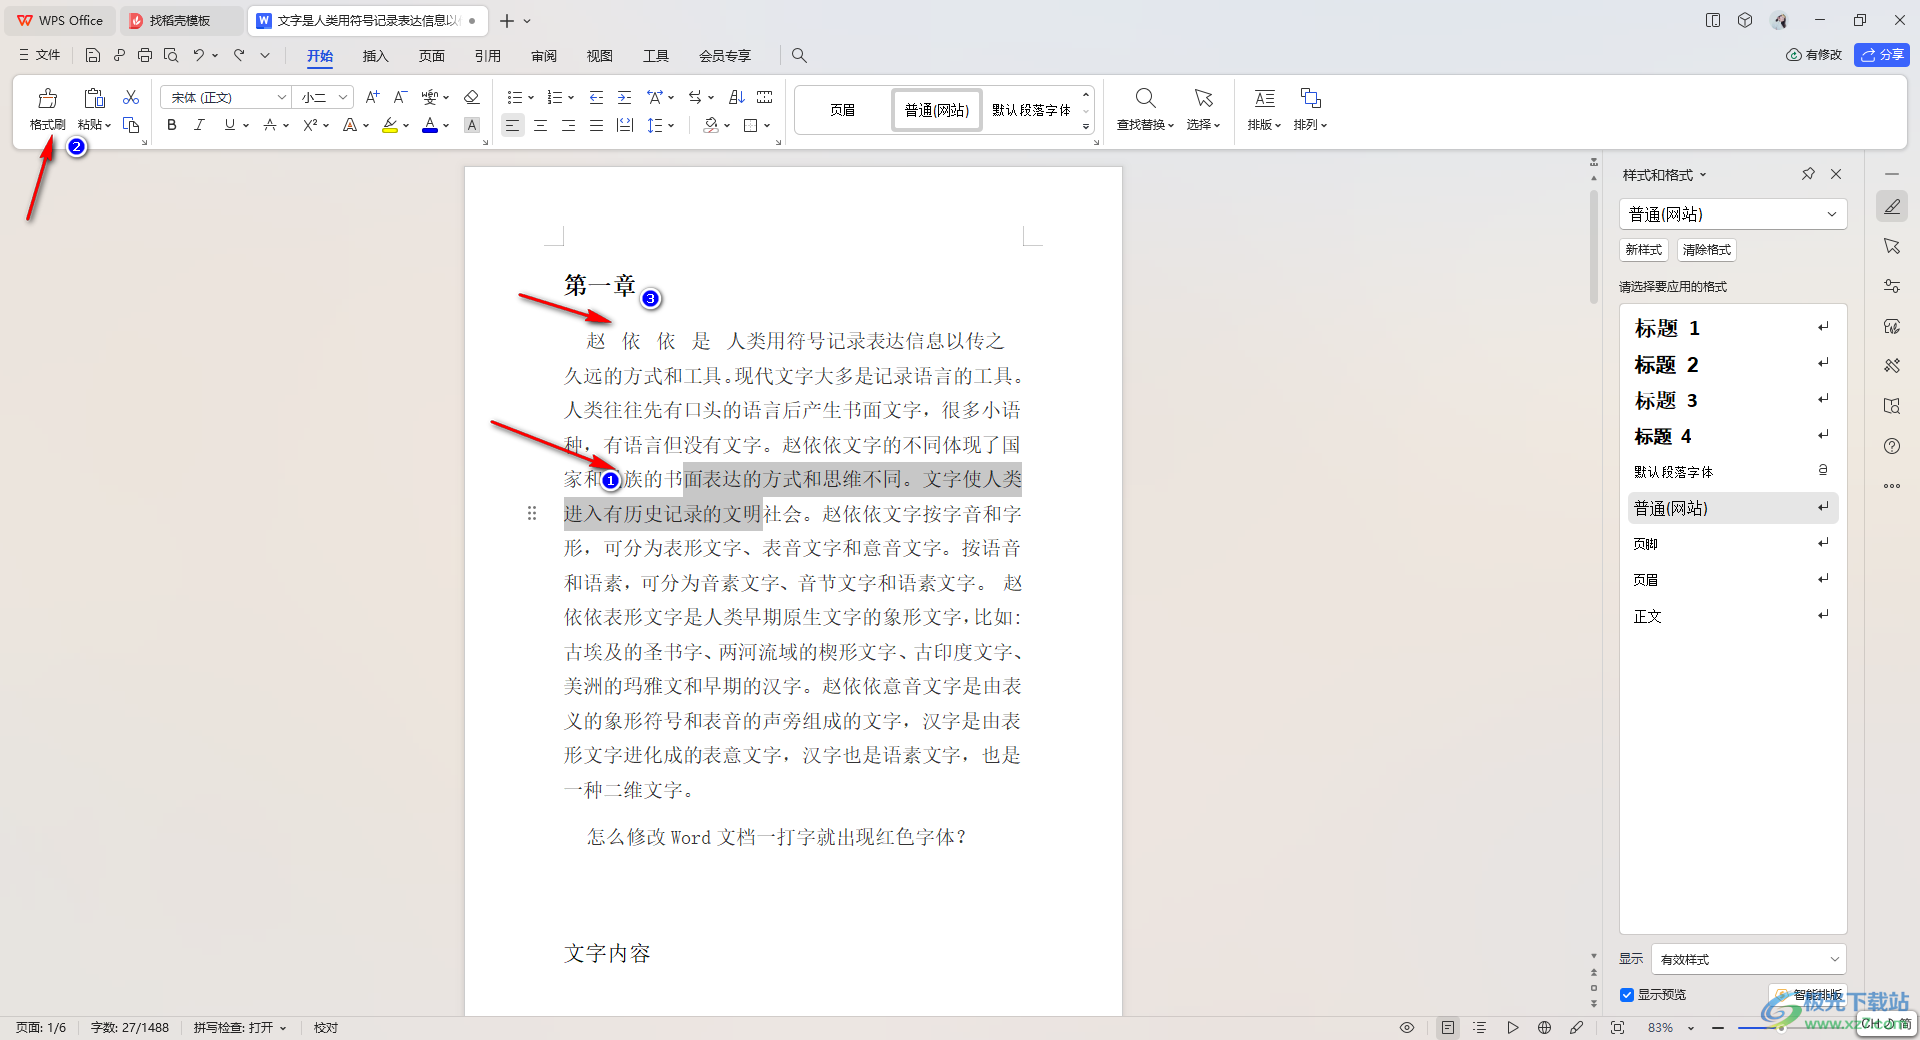Toggle Italic formatting
Screen dimensions: 1920x1040
[x=199, y=125]
